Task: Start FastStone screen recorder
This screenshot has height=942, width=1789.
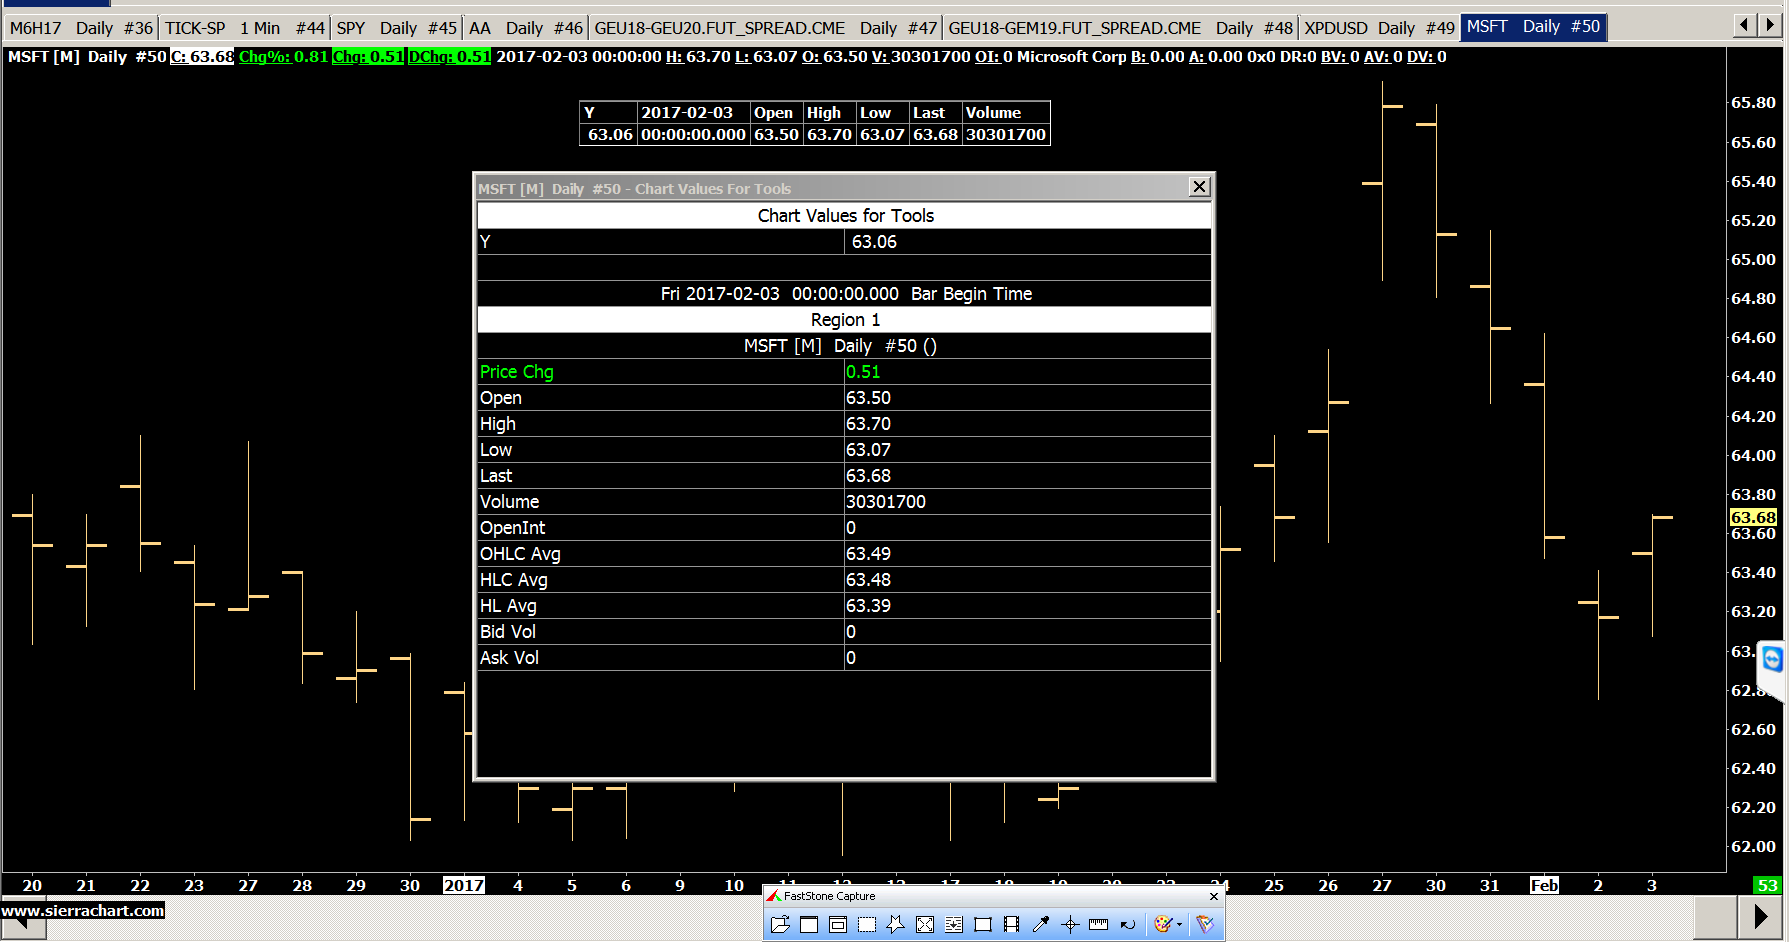Action: pyautogui.click(x=1012, y=924)
